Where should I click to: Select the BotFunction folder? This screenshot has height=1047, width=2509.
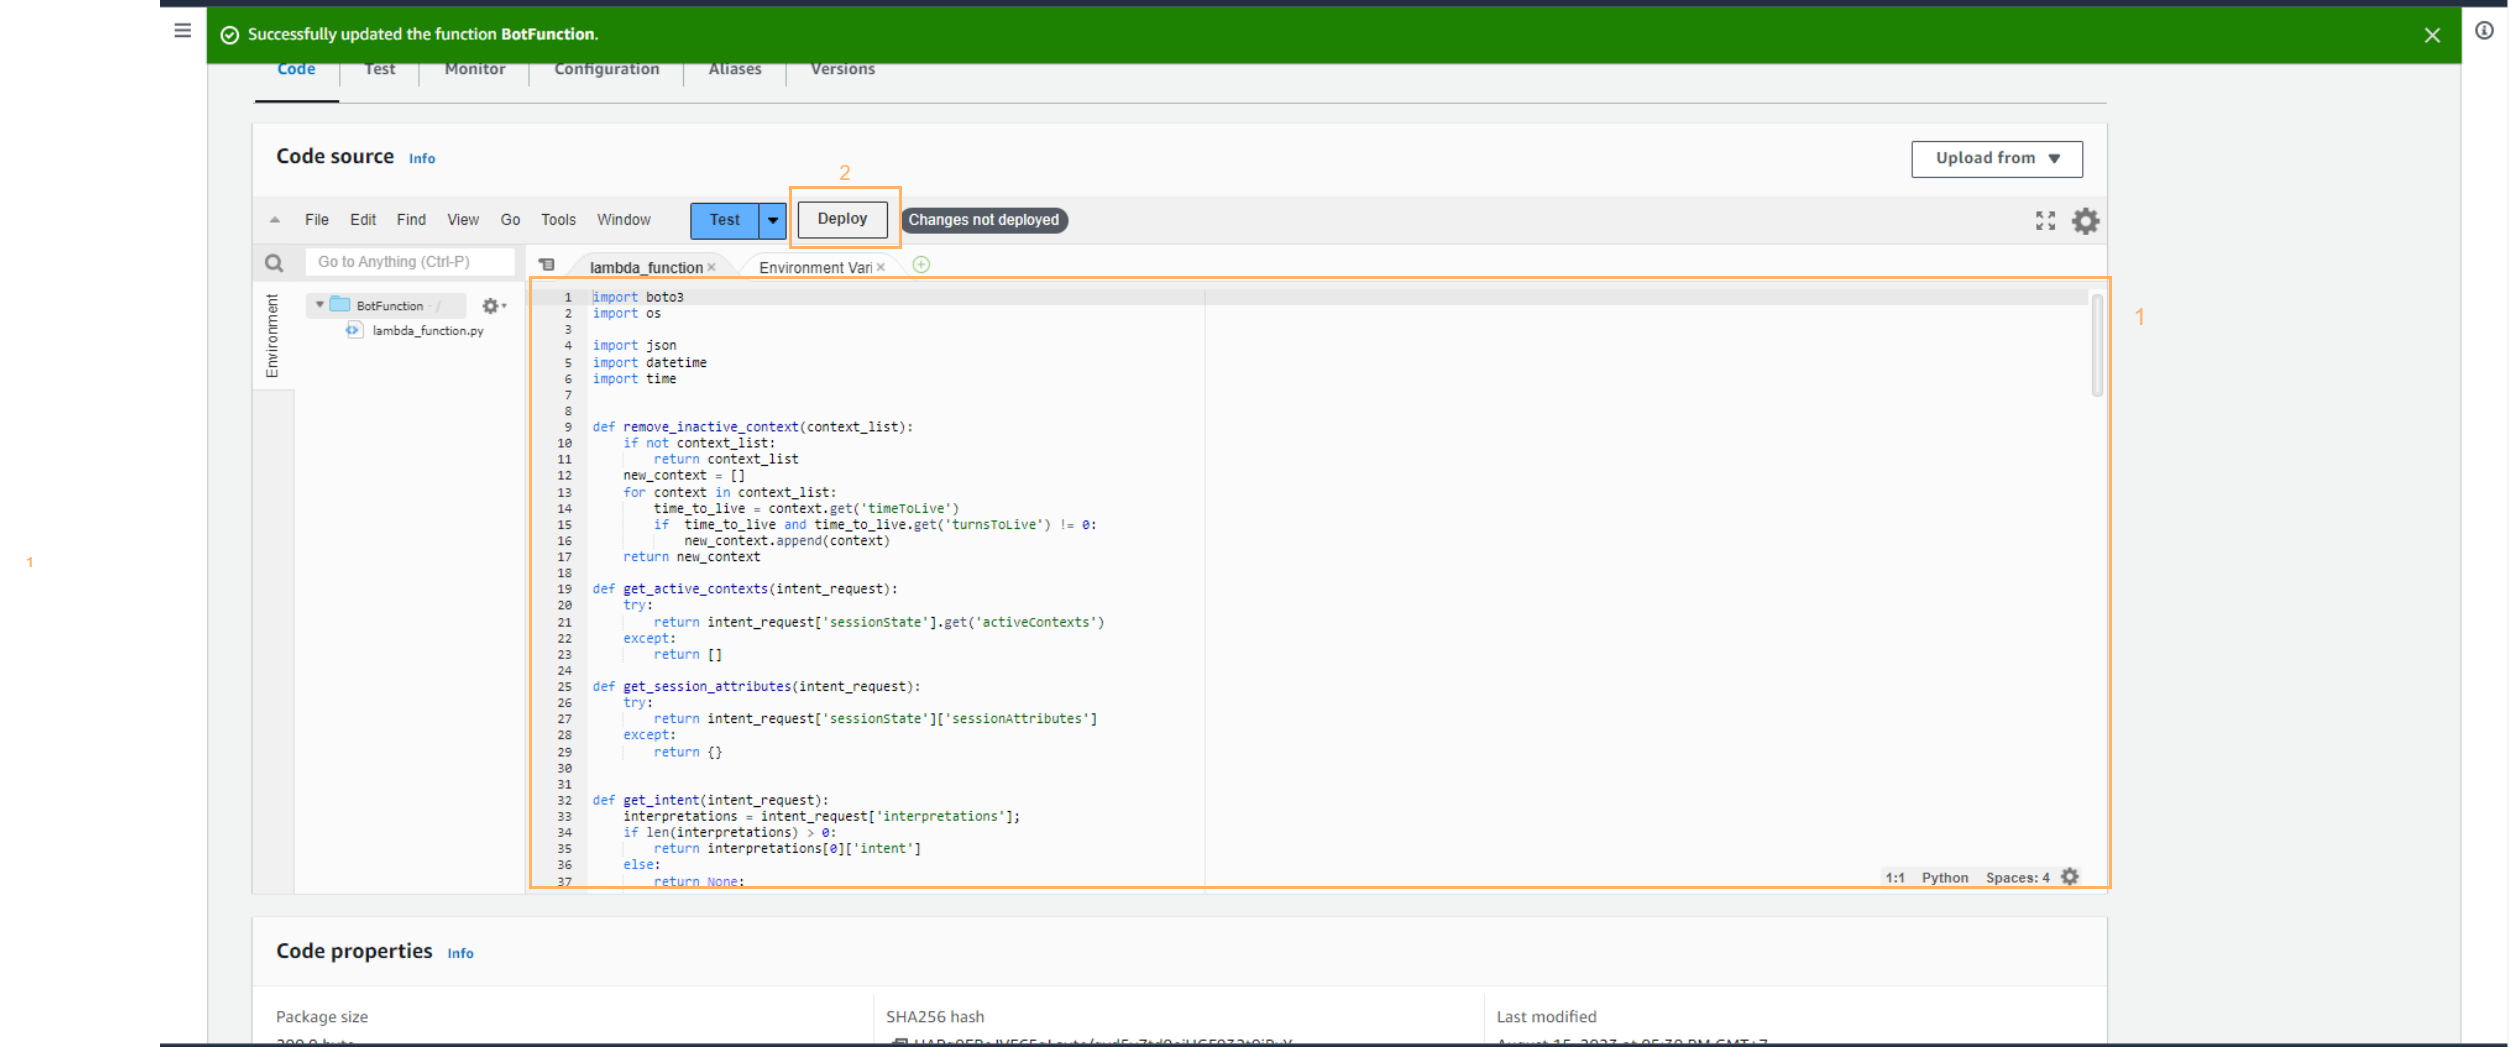coord(389,306)
